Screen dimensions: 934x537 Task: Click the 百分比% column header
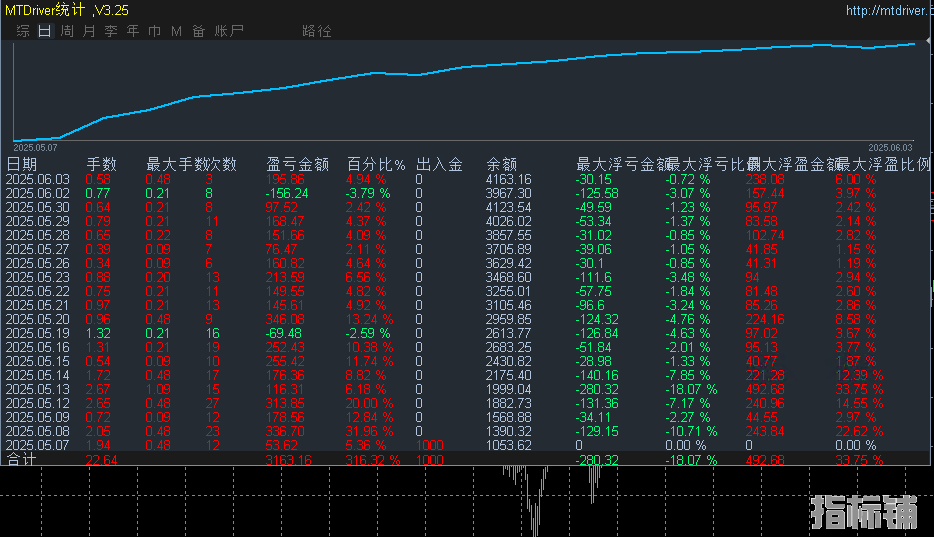coord(376,164)
